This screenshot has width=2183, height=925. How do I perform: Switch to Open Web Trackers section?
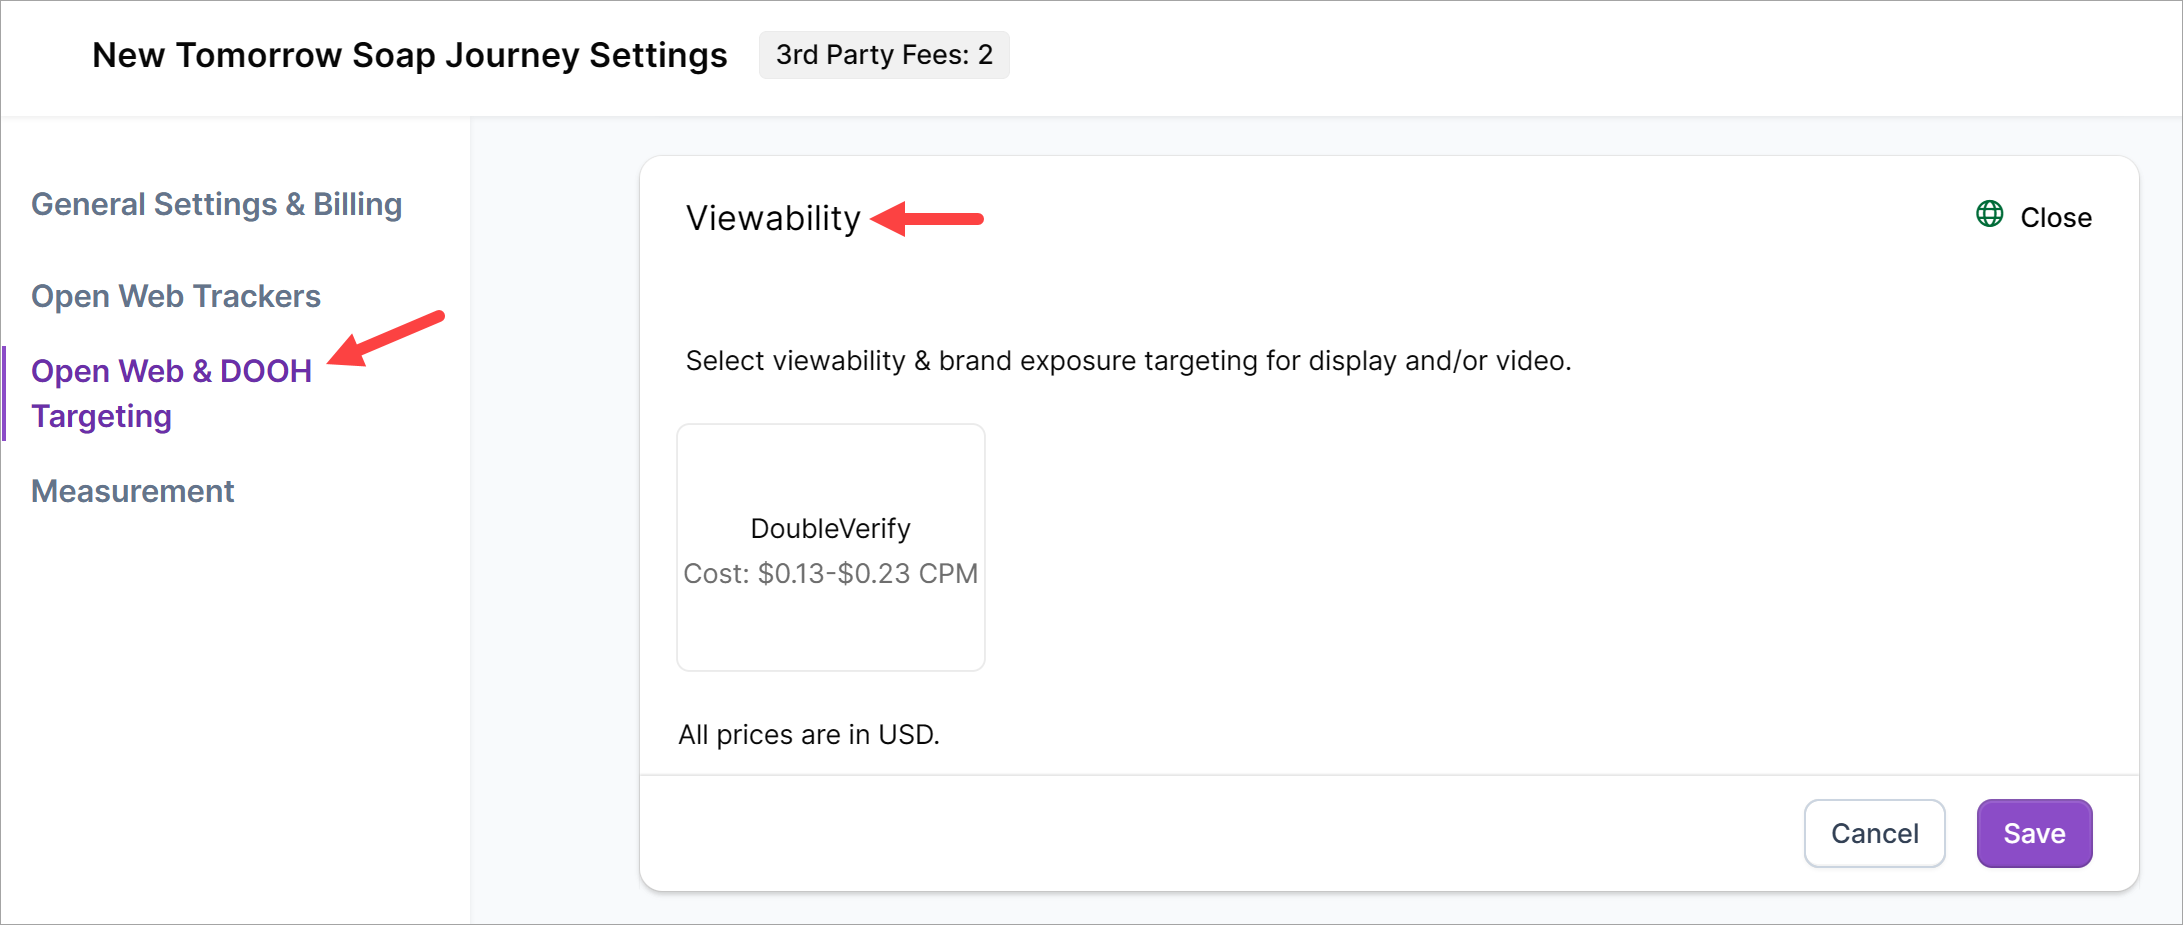tap(176, 296)
